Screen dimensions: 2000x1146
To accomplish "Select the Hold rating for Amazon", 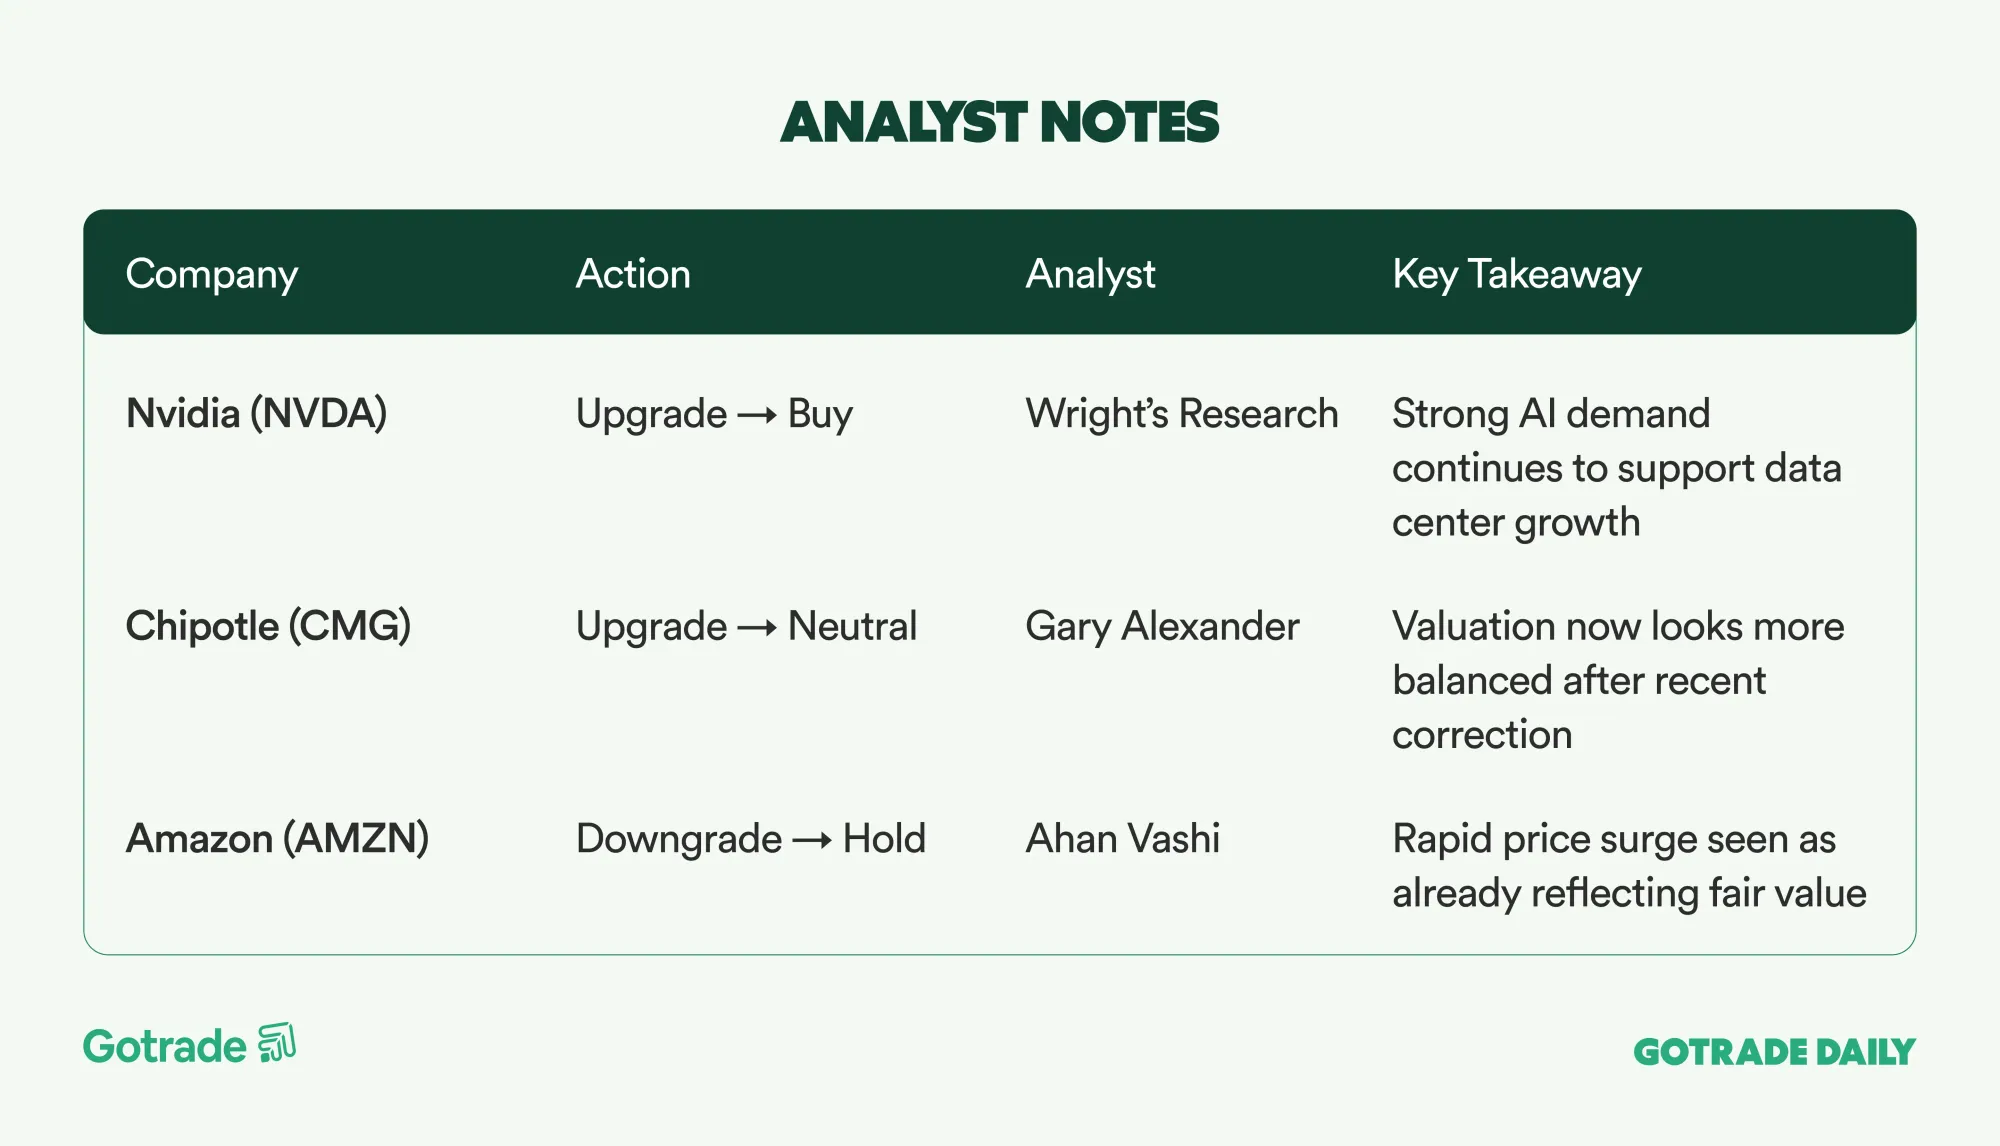I will coord(884,838).
